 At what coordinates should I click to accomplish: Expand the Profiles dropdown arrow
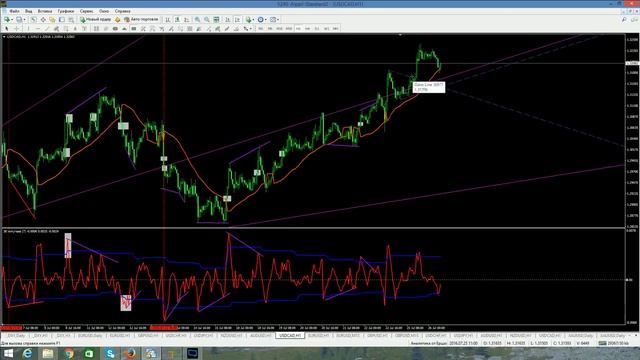pyautogui.click(x=24, y=19)
